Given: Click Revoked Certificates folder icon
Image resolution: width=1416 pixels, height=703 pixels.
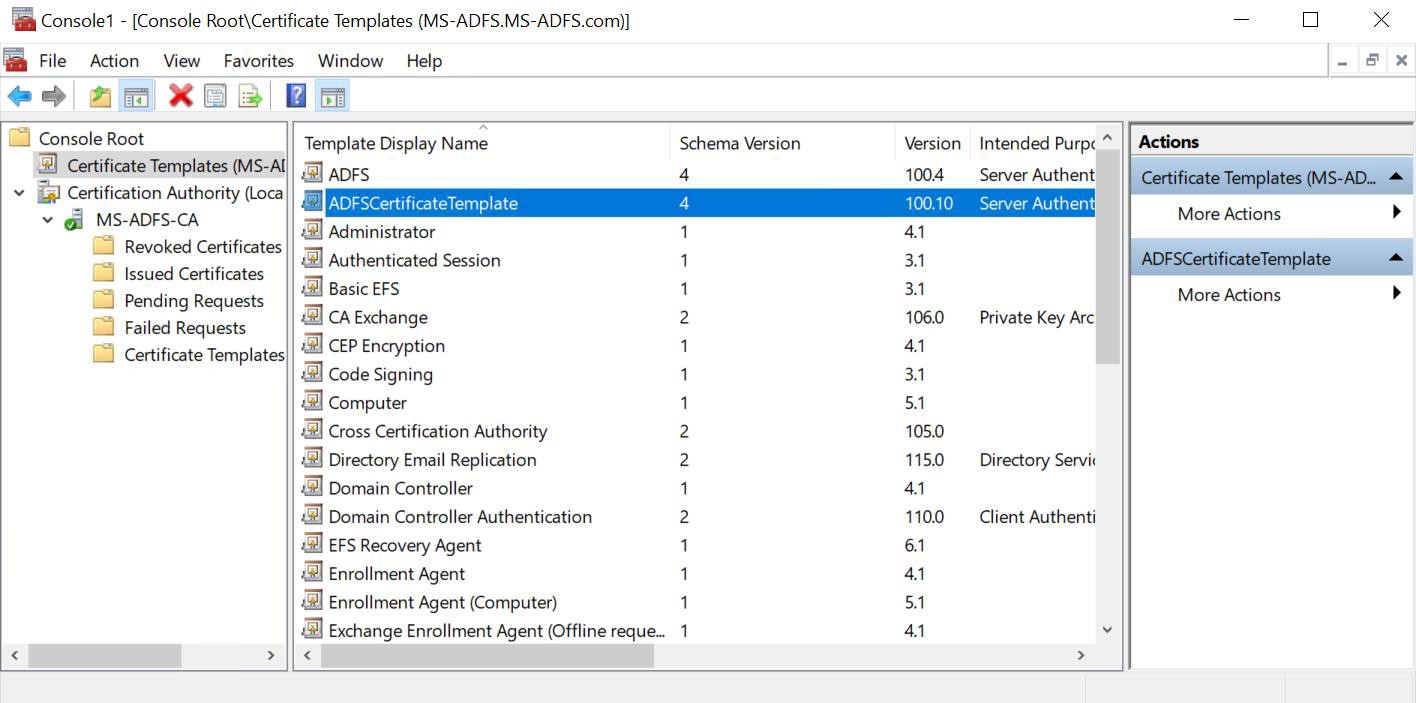Looking at the screenshot, I should 103,246.
